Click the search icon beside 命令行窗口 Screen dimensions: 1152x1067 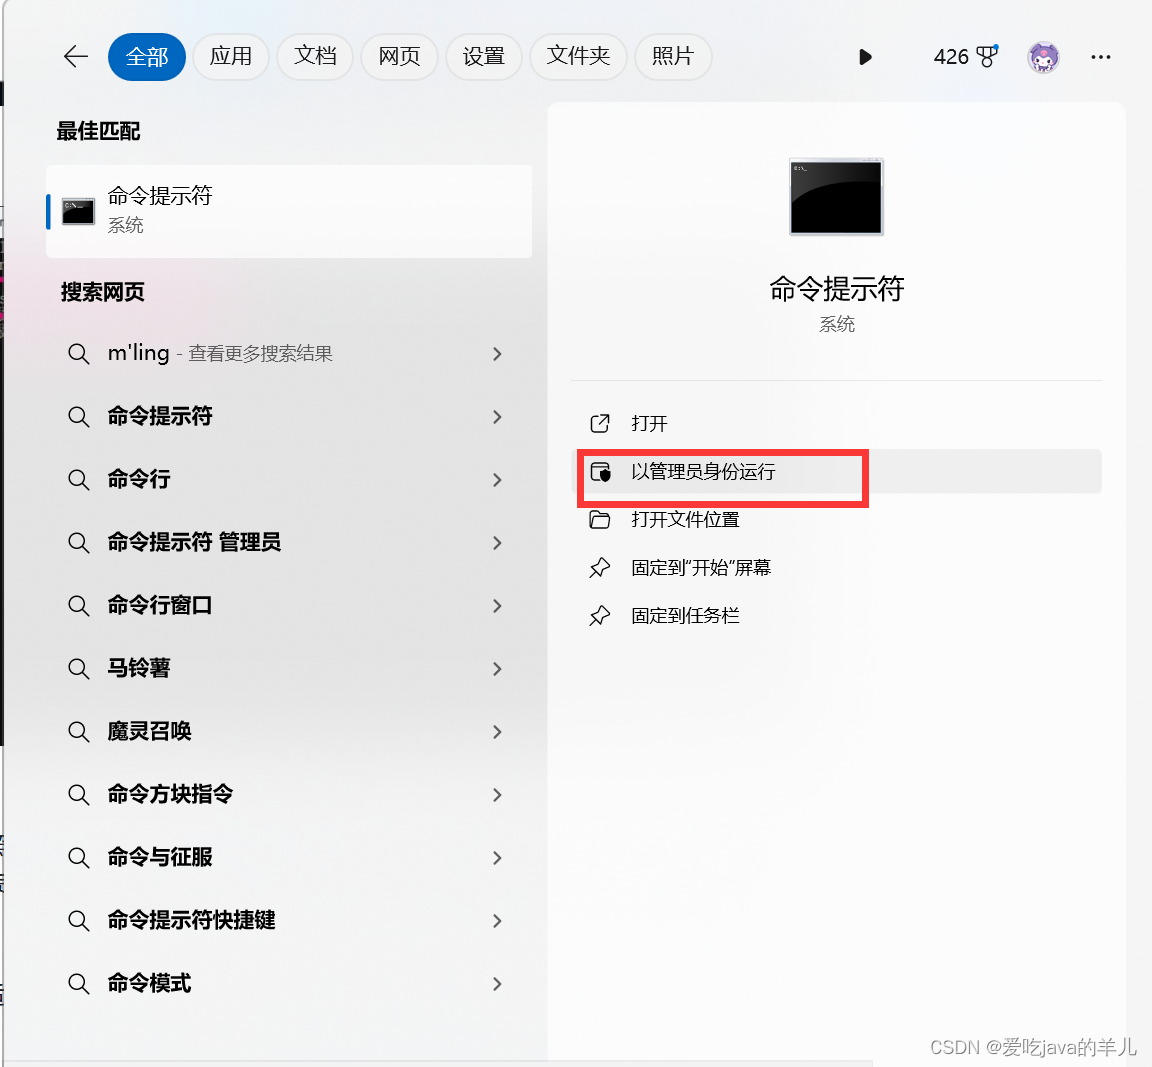click(x=79, y=606)
